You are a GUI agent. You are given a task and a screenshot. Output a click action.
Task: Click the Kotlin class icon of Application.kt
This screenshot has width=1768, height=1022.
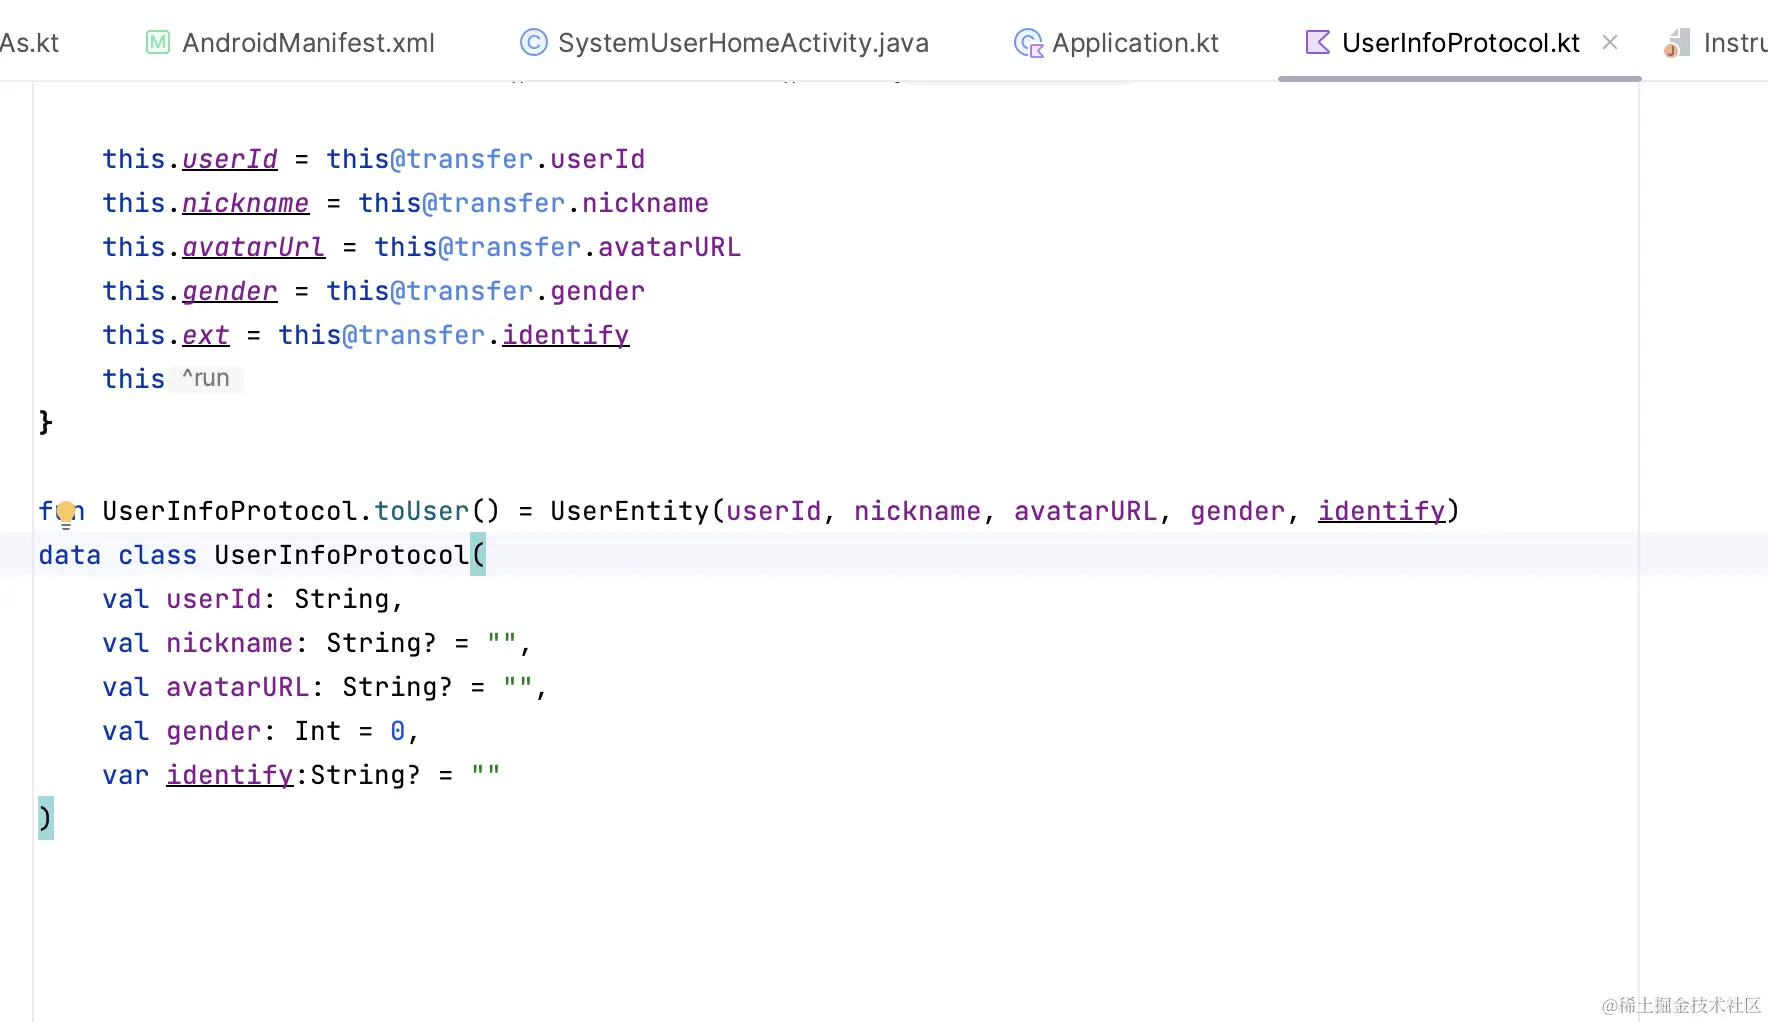click(1028, 43)
